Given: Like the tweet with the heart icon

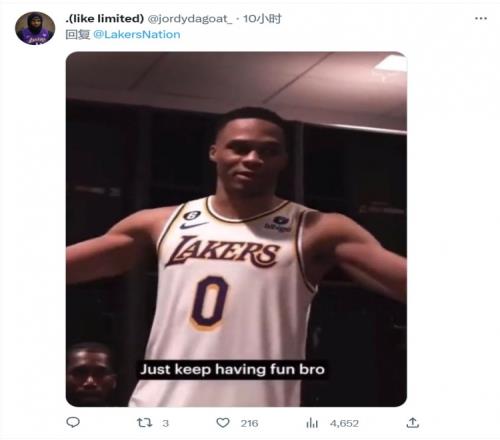Looking at the screenshot, I should tap(223, 423).
